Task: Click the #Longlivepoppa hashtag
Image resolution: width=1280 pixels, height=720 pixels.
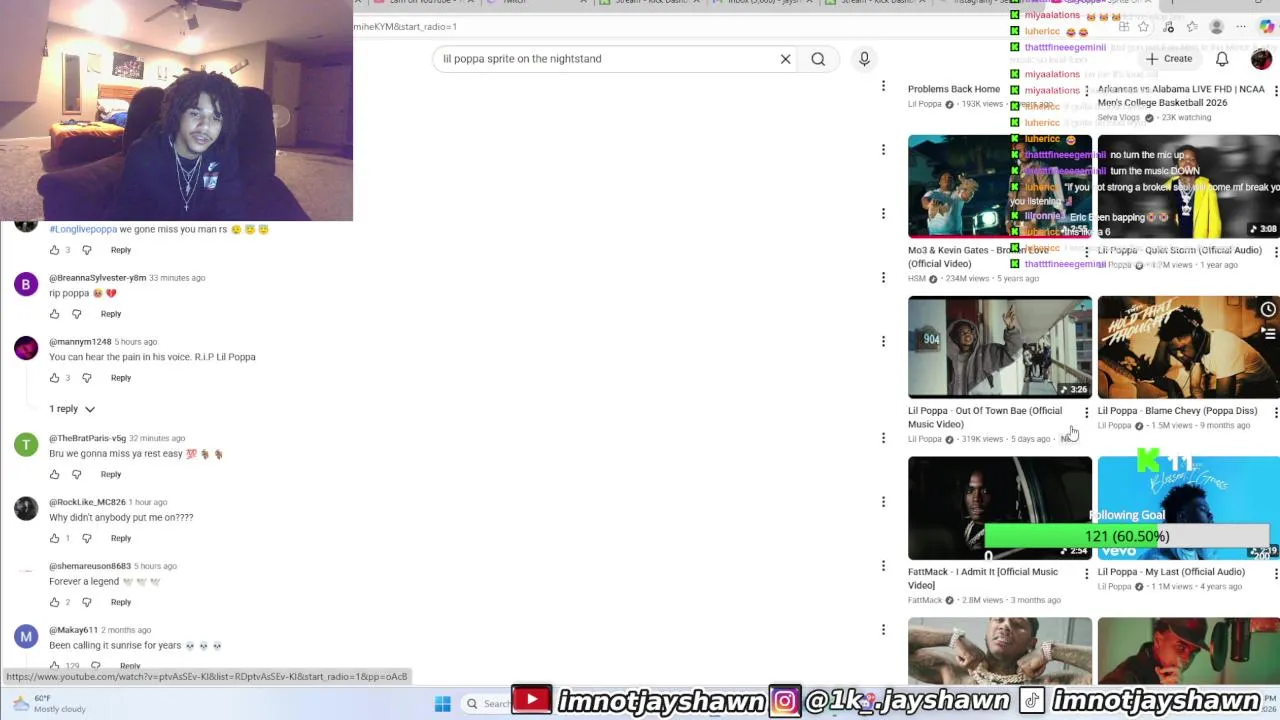Action: 83,229
